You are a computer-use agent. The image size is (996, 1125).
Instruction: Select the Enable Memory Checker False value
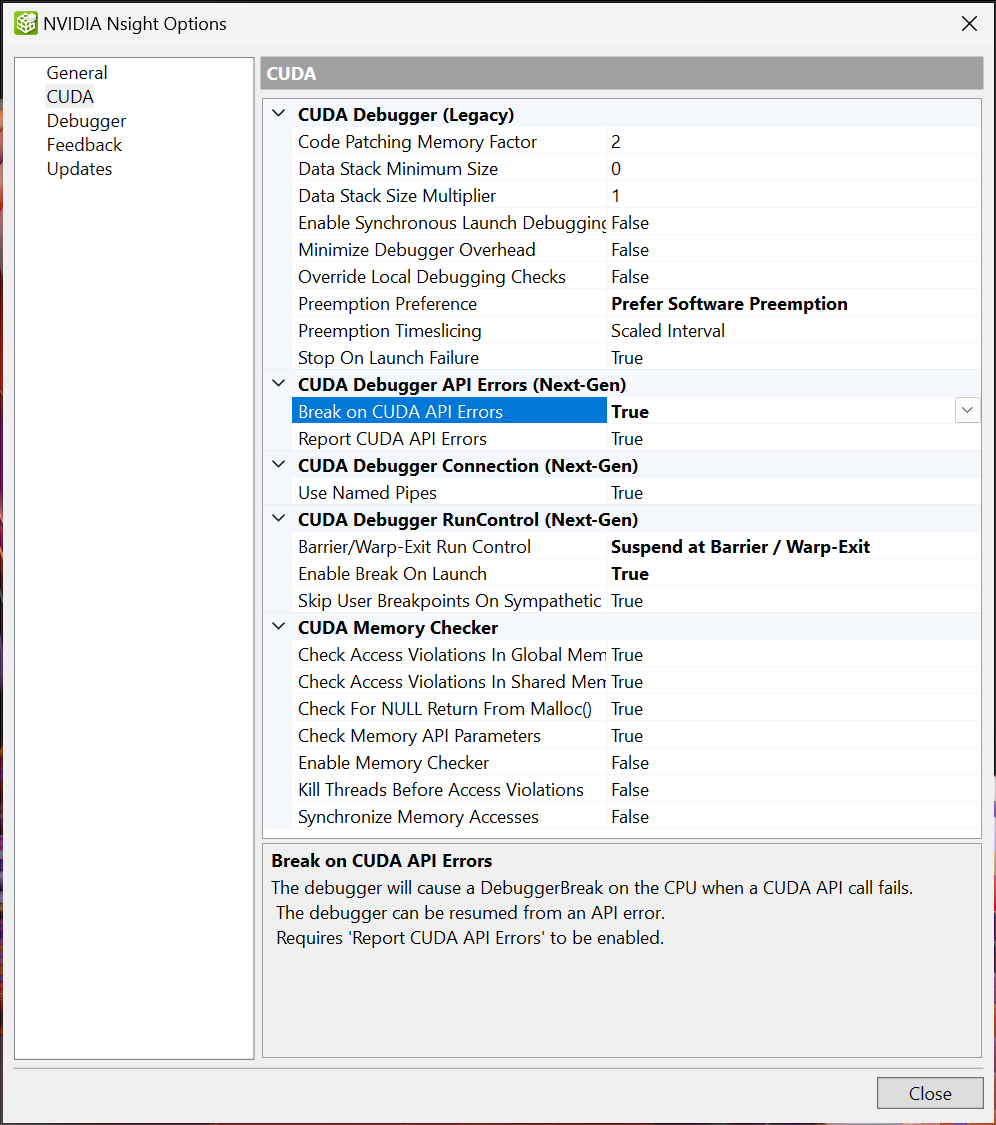click(630, 763)
